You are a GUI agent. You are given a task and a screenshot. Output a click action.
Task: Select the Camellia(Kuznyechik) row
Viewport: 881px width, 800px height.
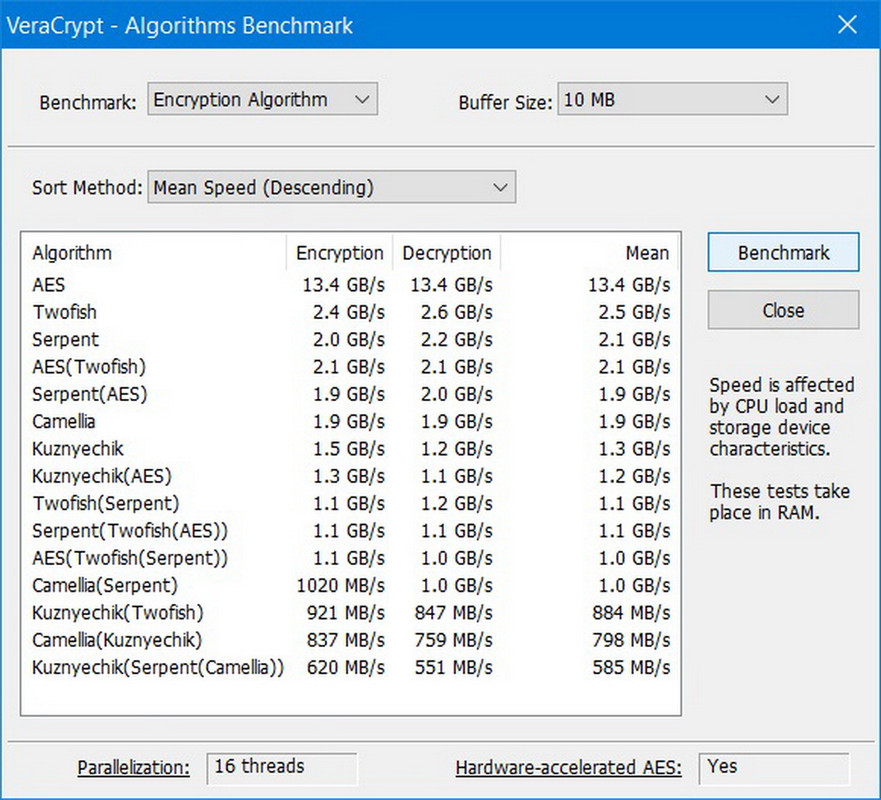tap(351, 640)
